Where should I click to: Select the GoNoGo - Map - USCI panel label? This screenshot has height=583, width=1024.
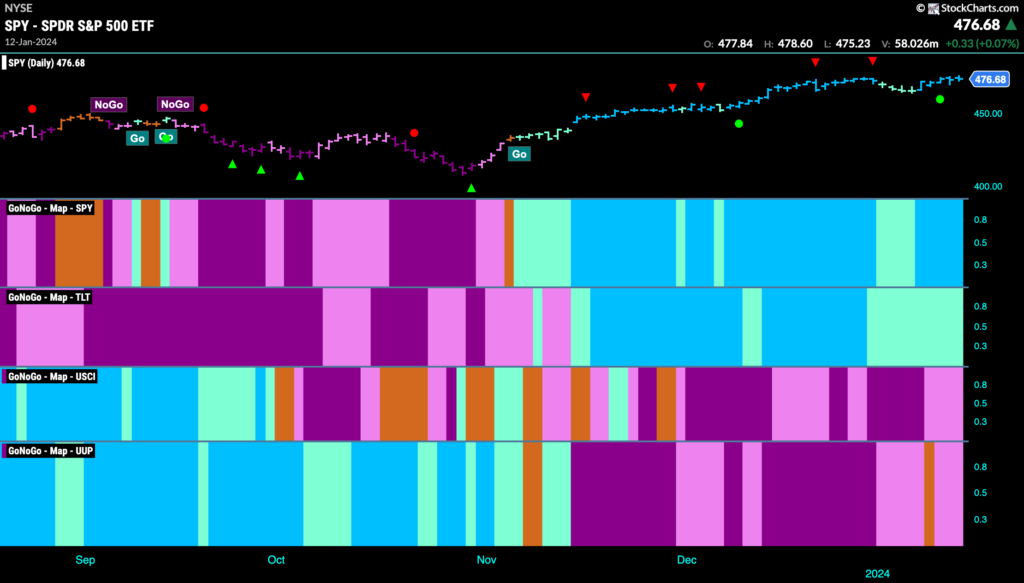pyautogui.click(x=51, y=377)
